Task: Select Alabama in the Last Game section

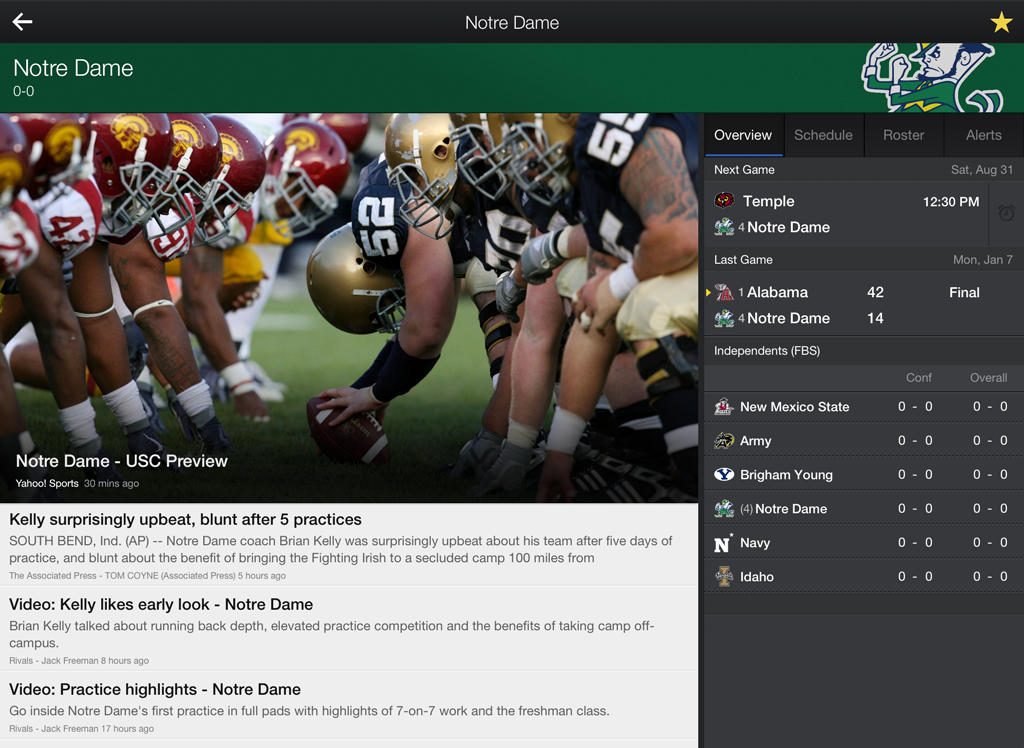Action: (777, 292)
